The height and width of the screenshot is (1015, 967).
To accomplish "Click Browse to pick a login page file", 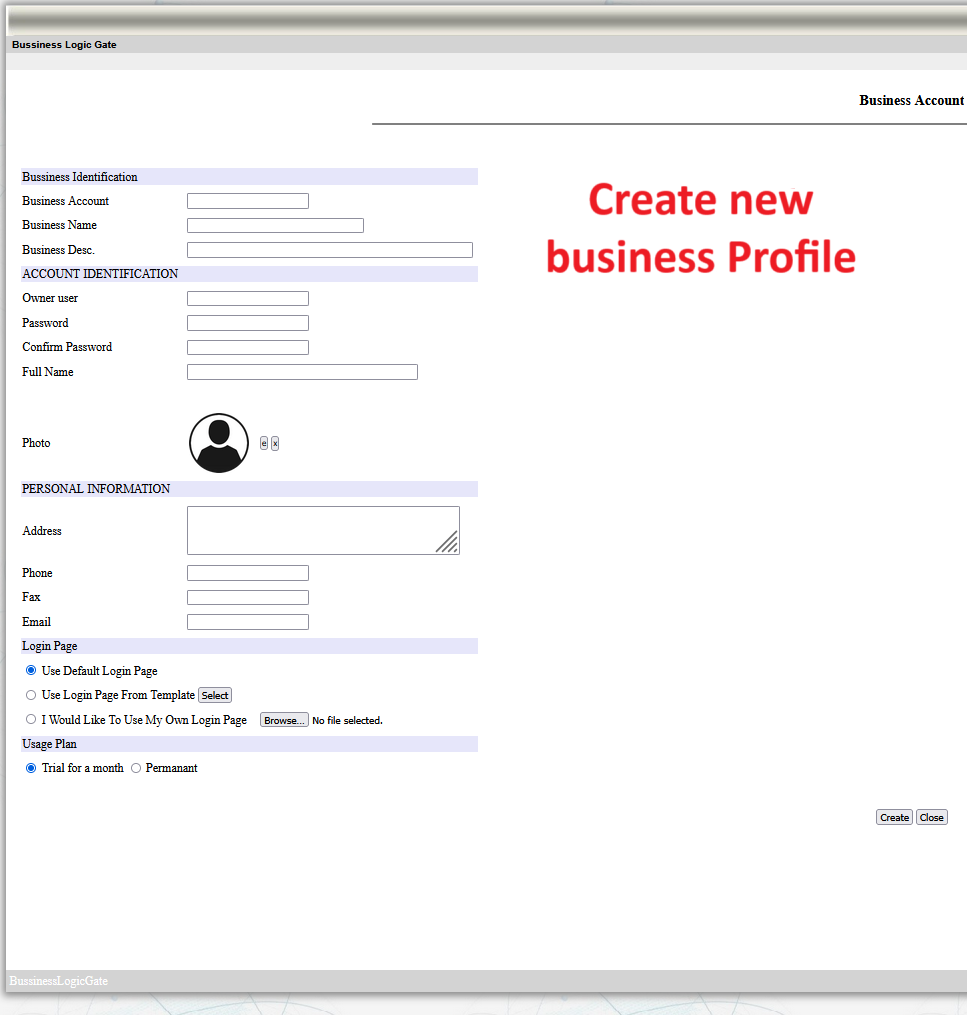I will point(284,720).
